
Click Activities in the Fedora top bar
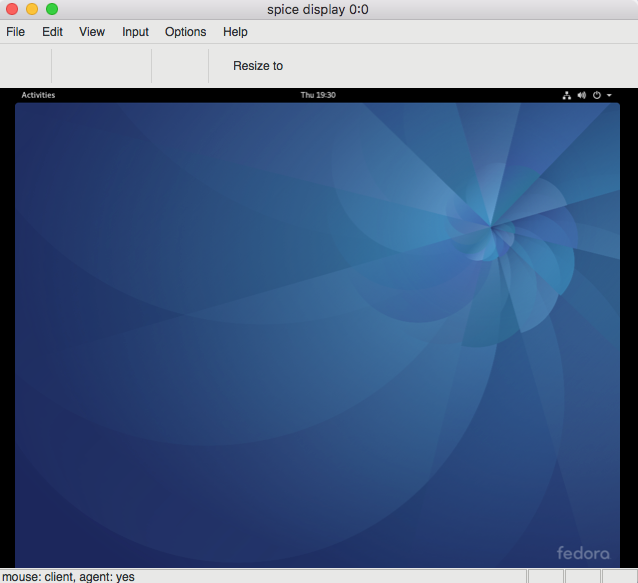tap(38, 95)
